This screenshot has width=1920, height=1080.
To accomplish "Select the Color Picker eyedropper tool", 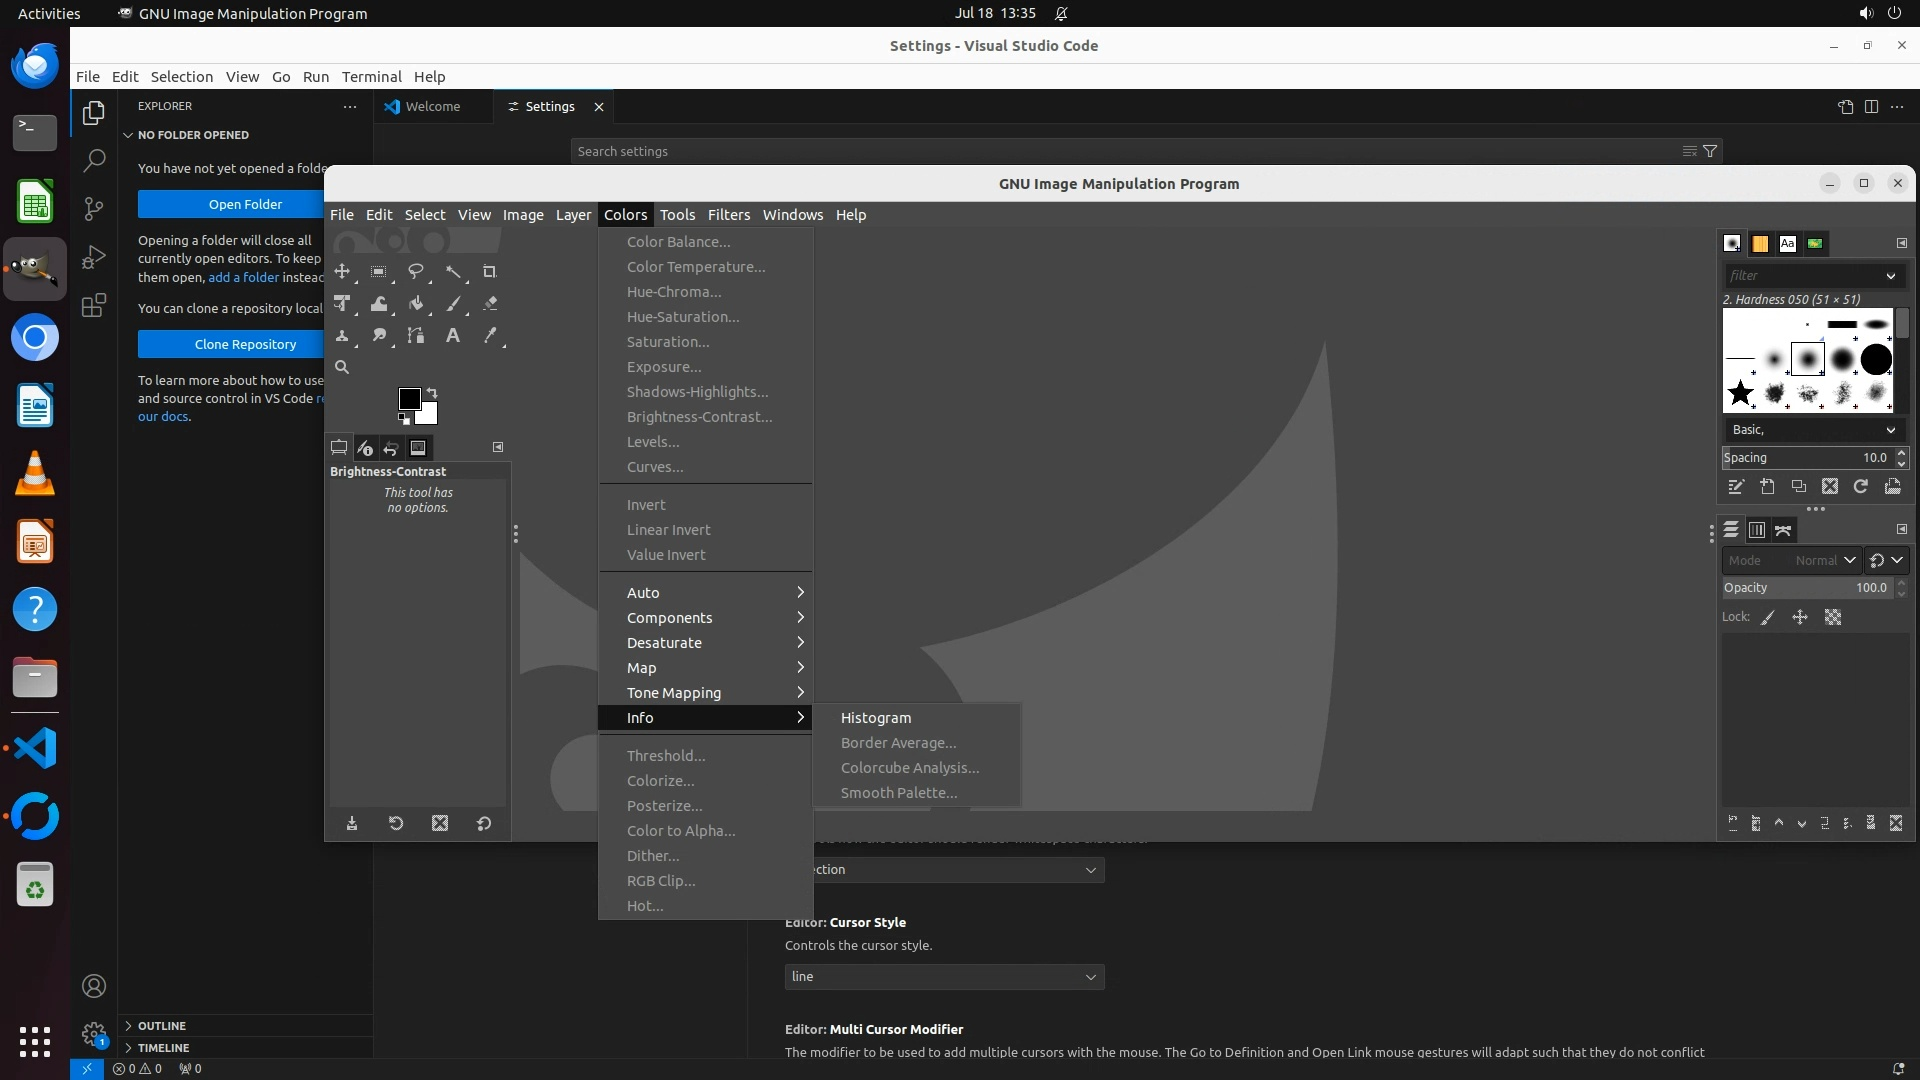I will coord(490,336).
